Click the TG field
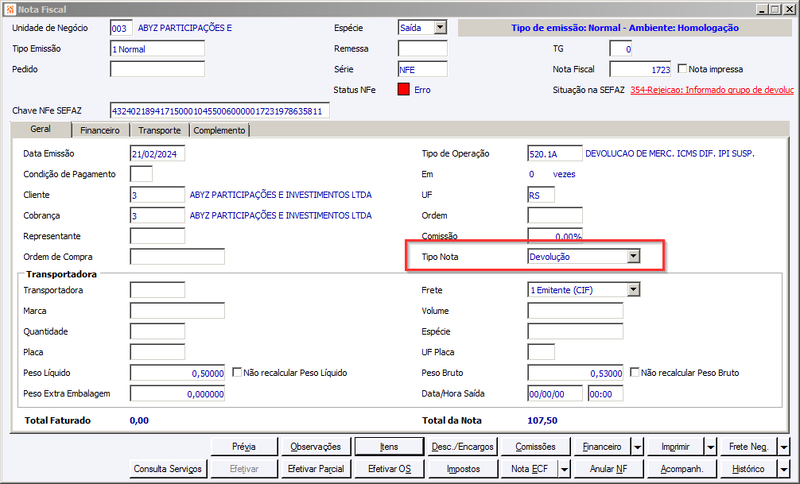 [x=620, y=49]
